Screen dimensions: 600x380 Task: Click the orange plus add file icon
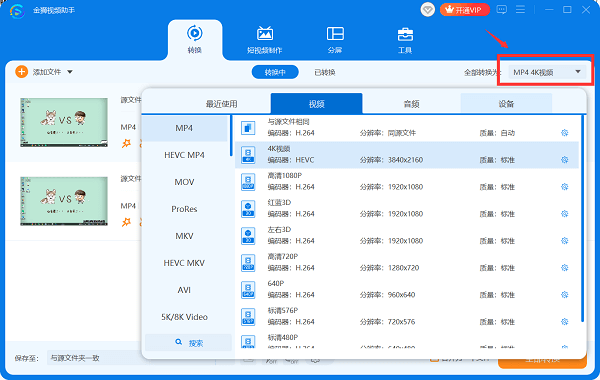tap(21, 72)
